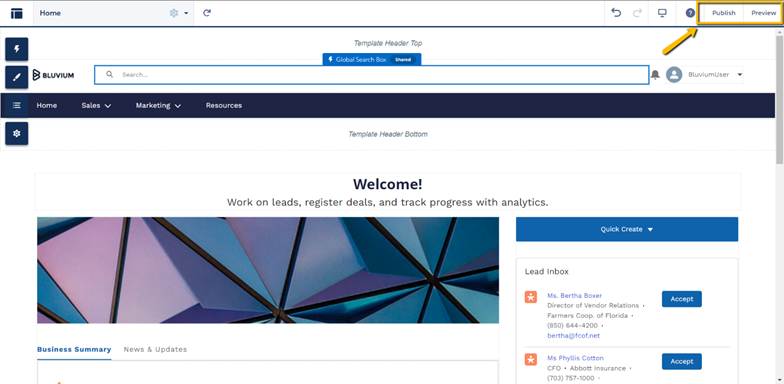Expand the Sales navigation menu

pyautogui.click(x=96, y=106)
